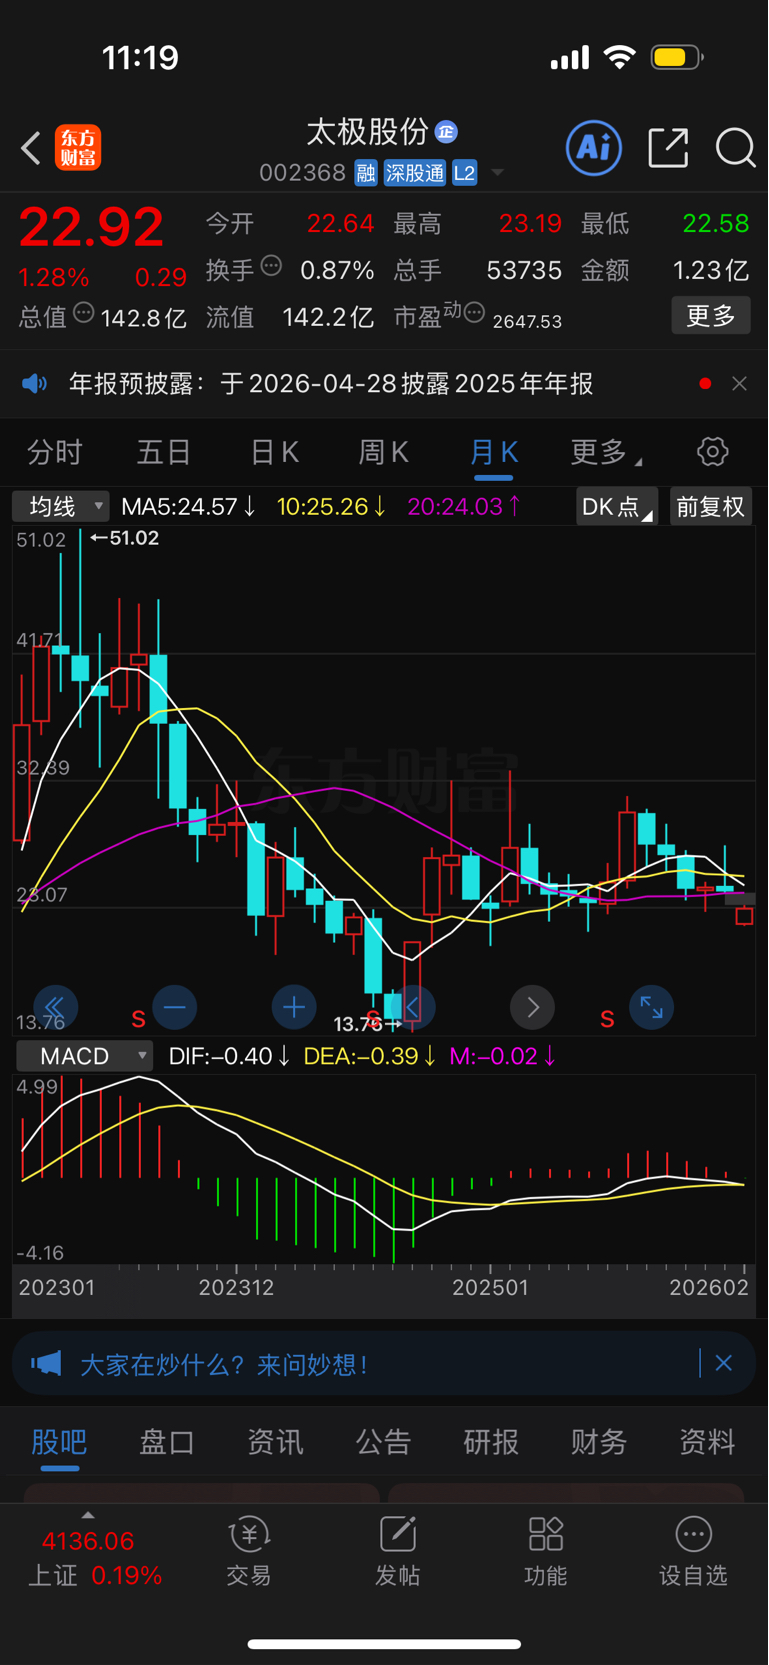The image size is (769, 1665).
Task: Expand chart to fullscreen icon
Action: click(x=652, y=1007)
